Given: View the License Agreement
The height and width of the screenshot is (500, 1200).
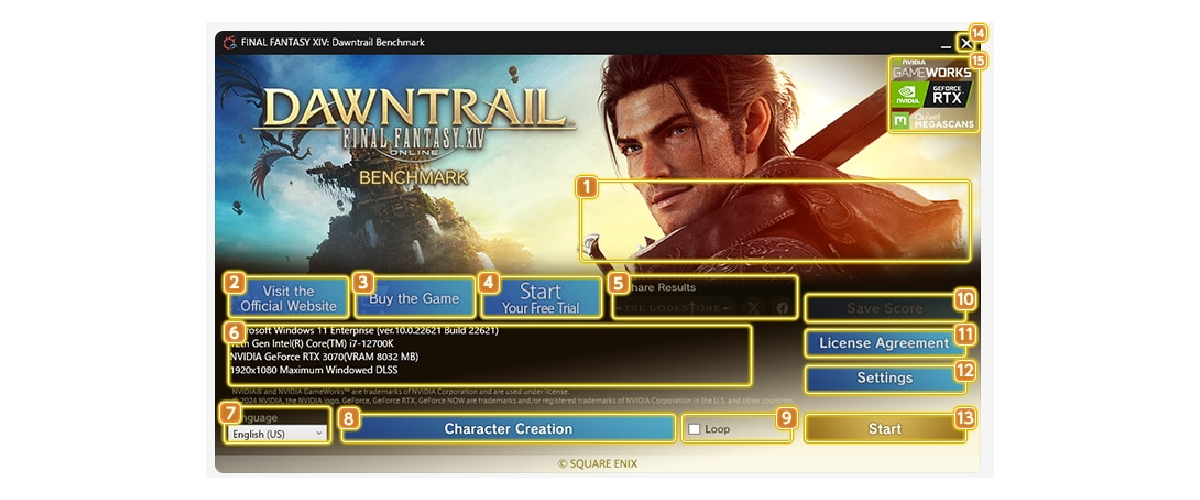Looking at the screenshot, I should pos(885,343).
